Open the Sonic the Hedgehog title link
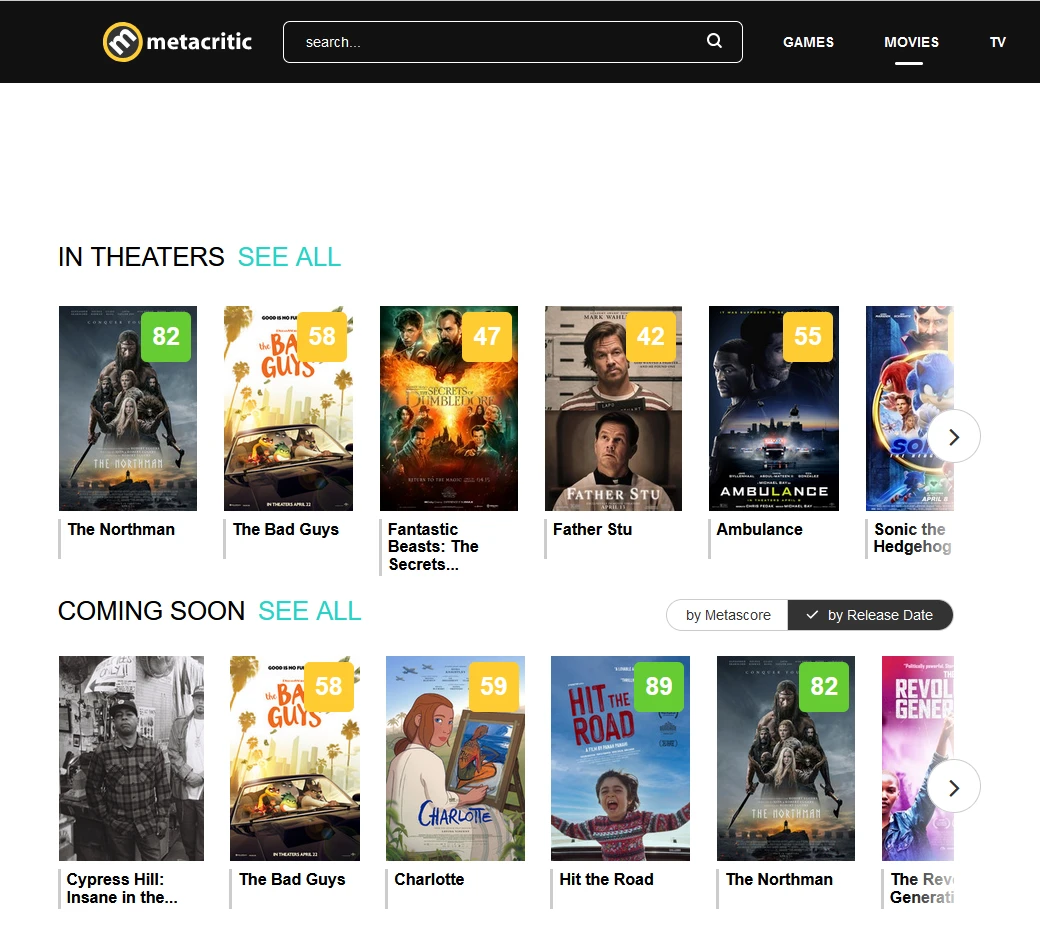1040x925 pixels. tap(913, 538)
